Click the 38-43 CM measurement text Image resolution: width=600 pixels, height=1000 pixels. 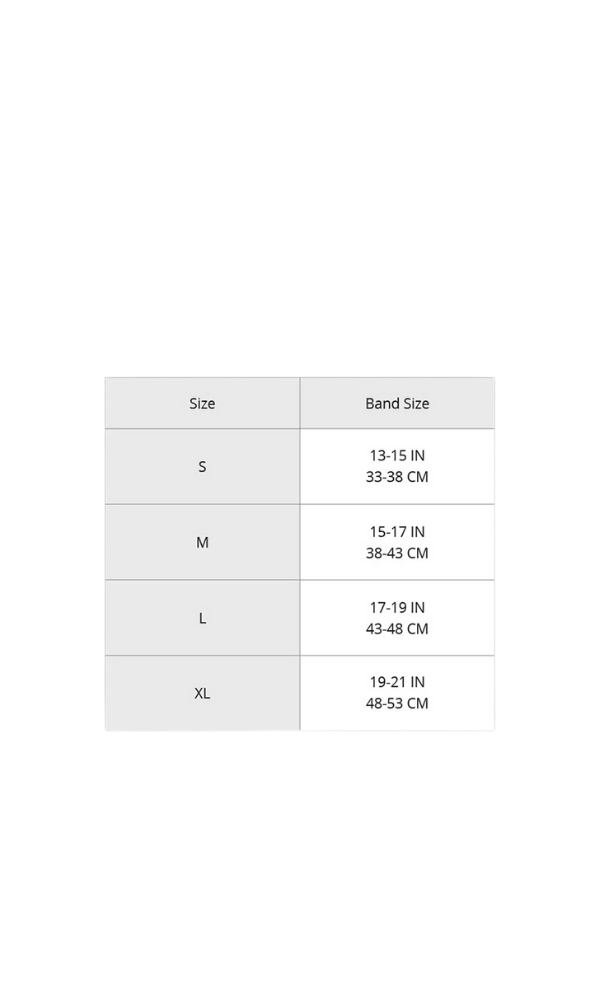(x=397, y=553)
